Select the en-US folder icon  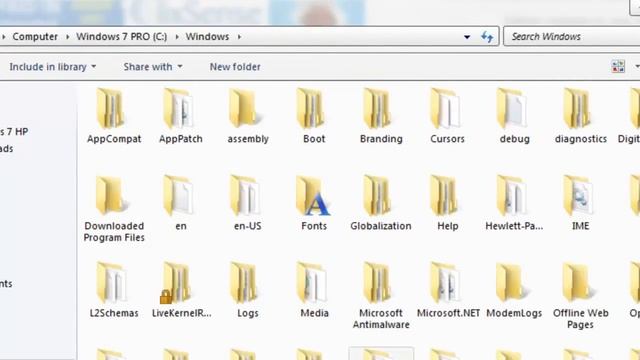point(245,196)
